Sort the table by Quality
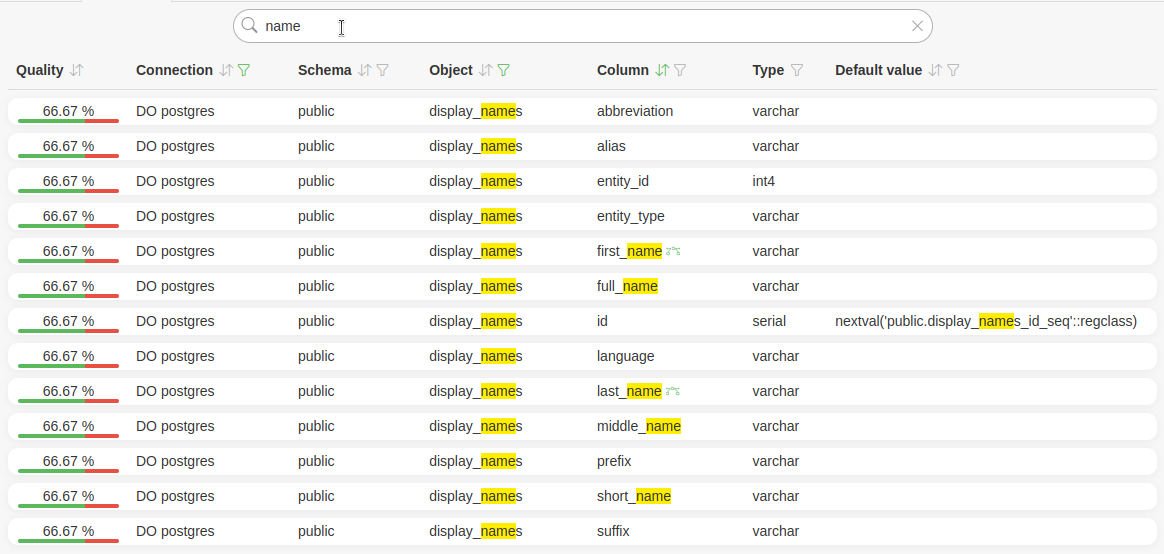Screen dimensions: 1164x554 pos(77,71)
